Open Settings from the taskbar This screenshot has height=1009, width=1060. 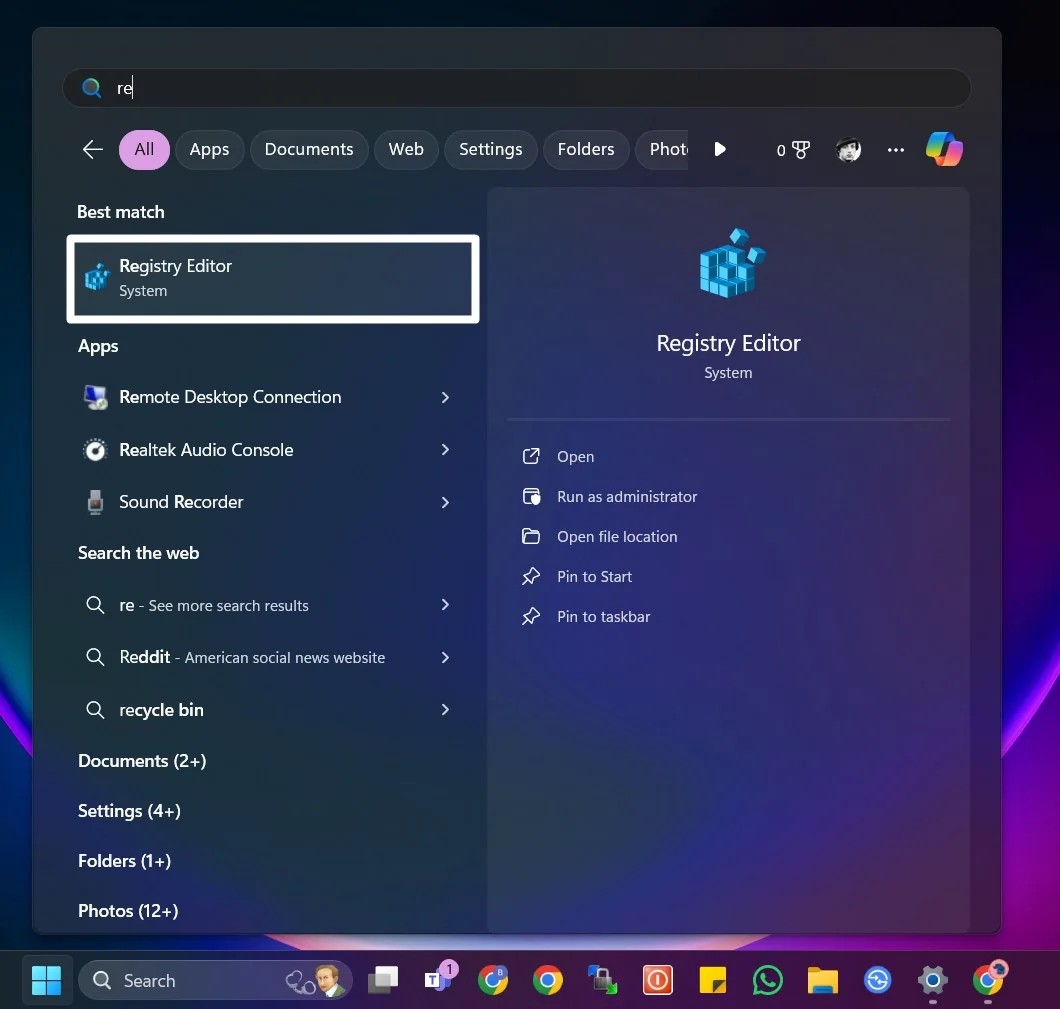[x=932, y=980]
